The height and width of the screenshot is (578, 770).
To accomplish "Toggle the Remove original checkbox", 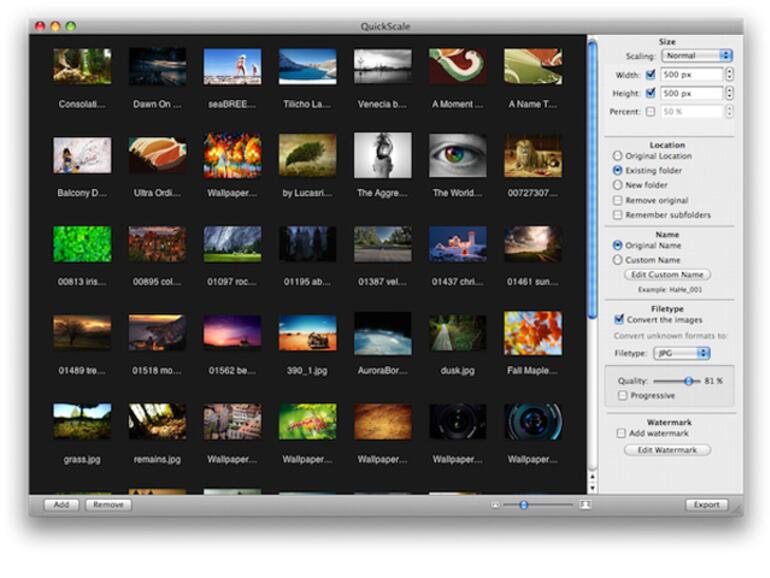I will pyautogui.click(x=617, y=200).
